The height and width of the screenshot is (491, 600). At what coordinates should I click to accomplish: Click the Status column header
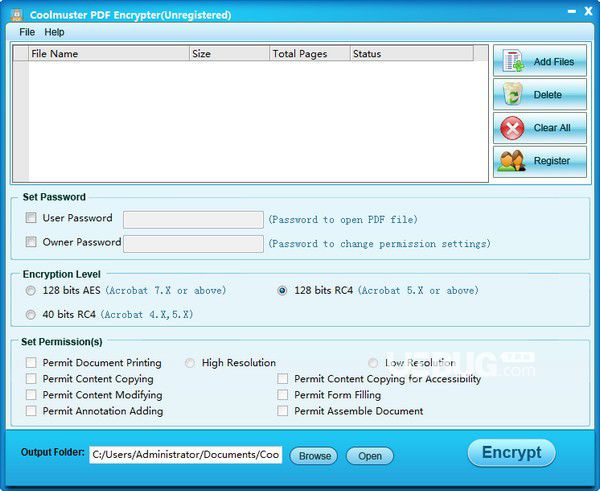click(412, 54)
